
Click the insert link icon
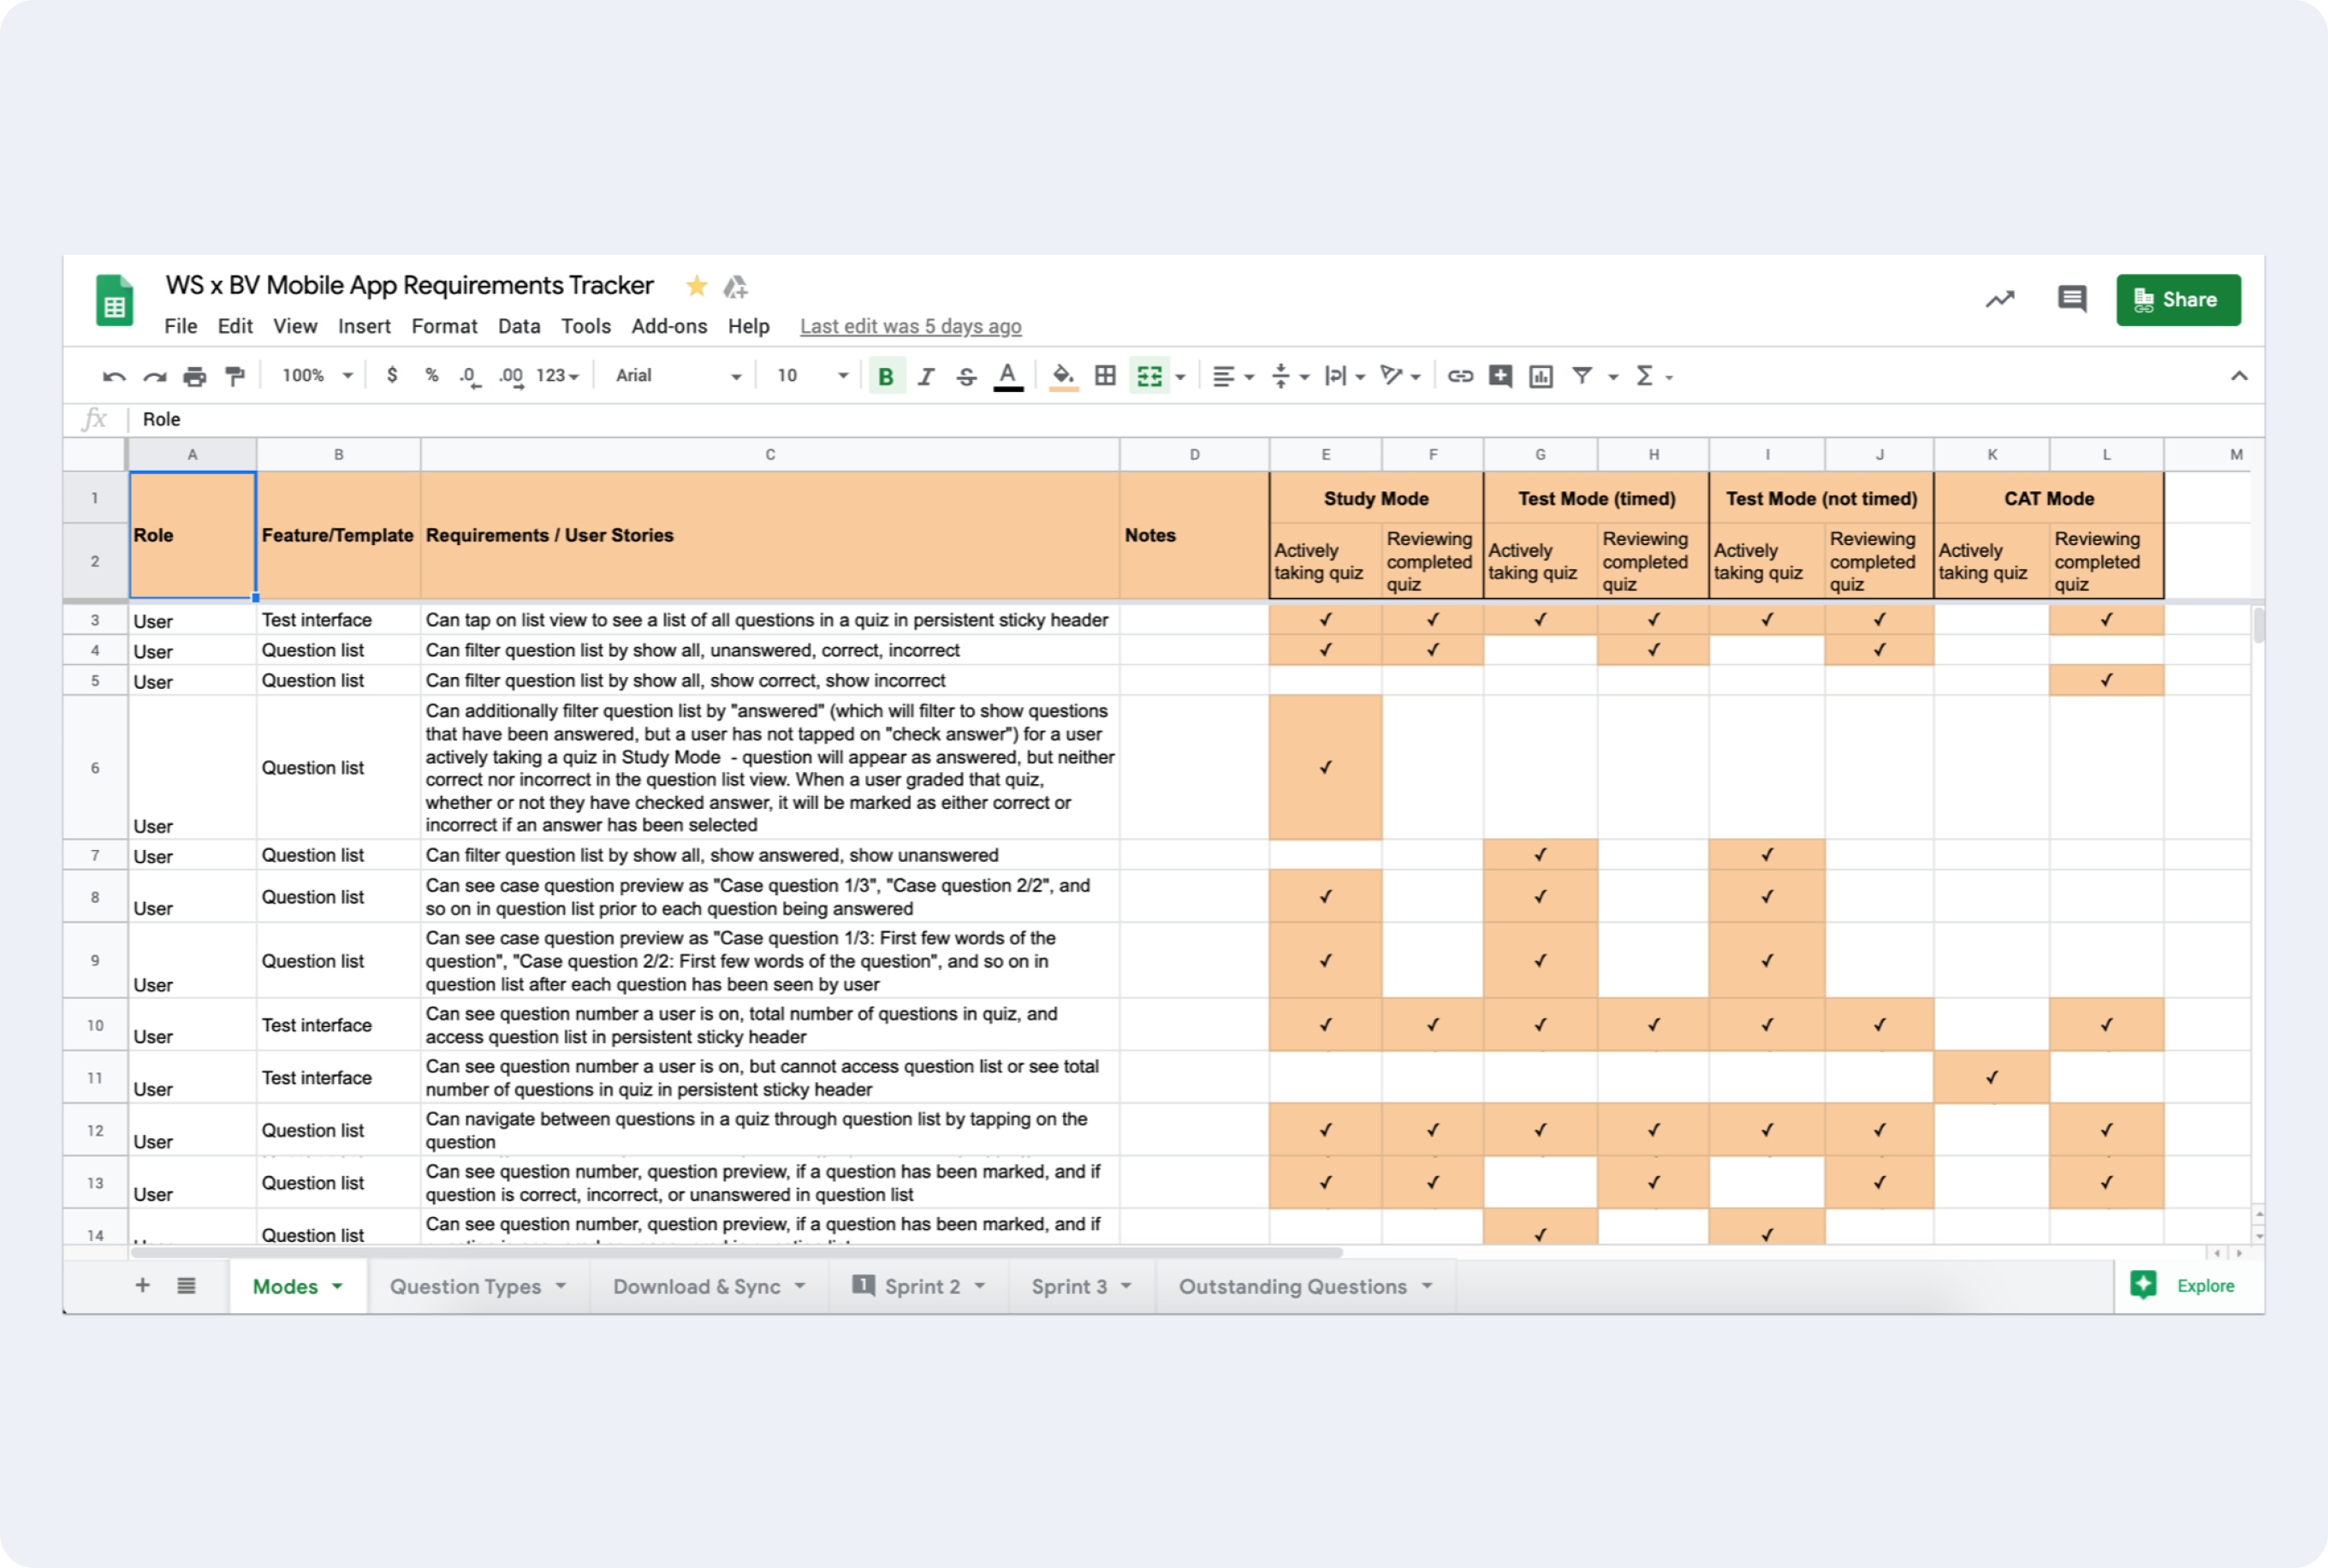pos(1460,376)
